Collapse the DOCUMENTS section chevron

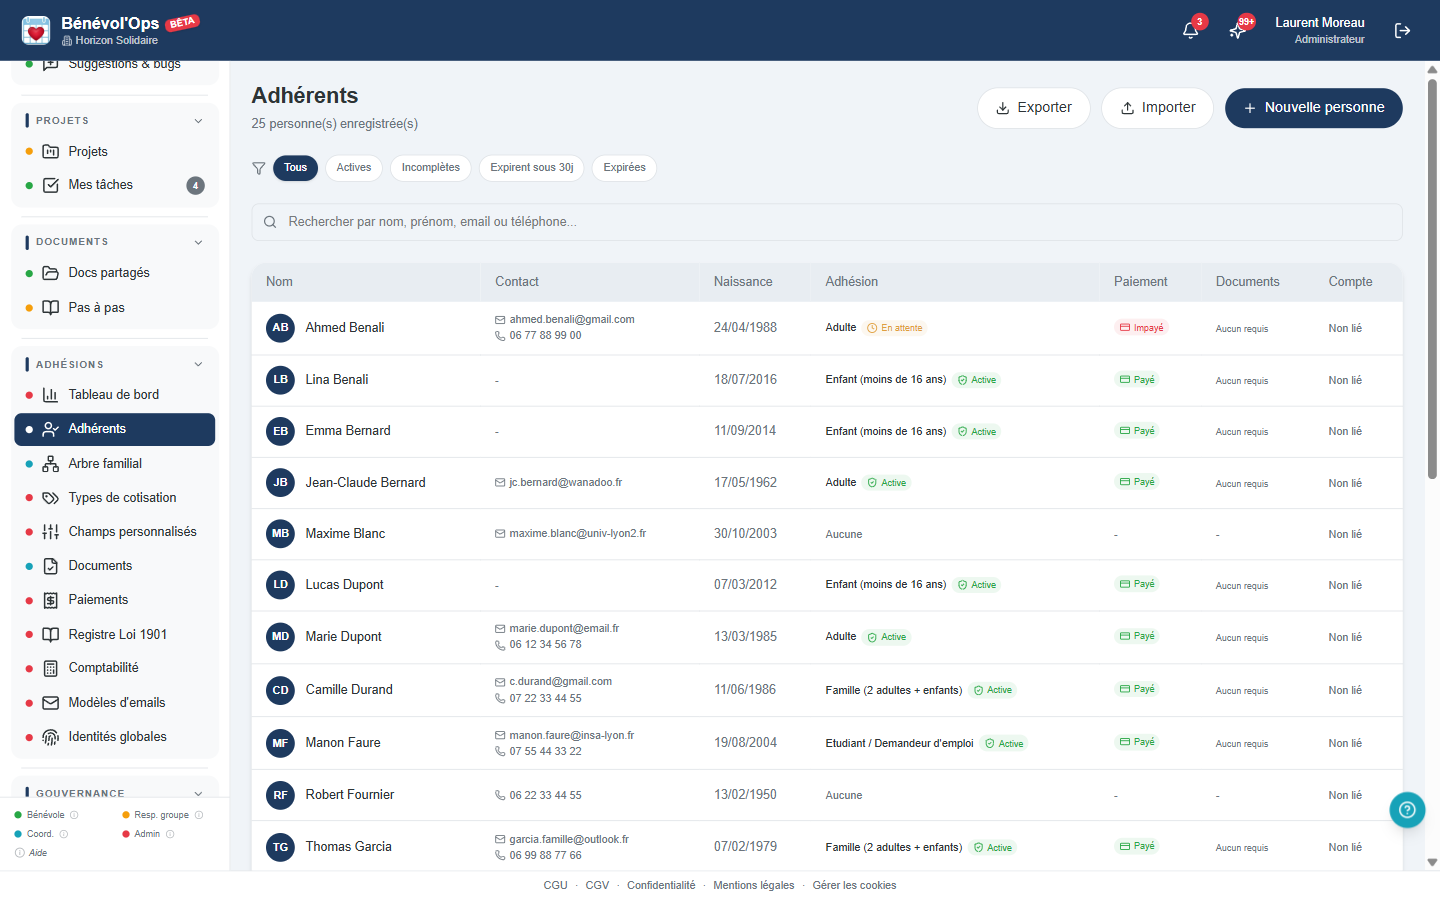click(198, 242)
